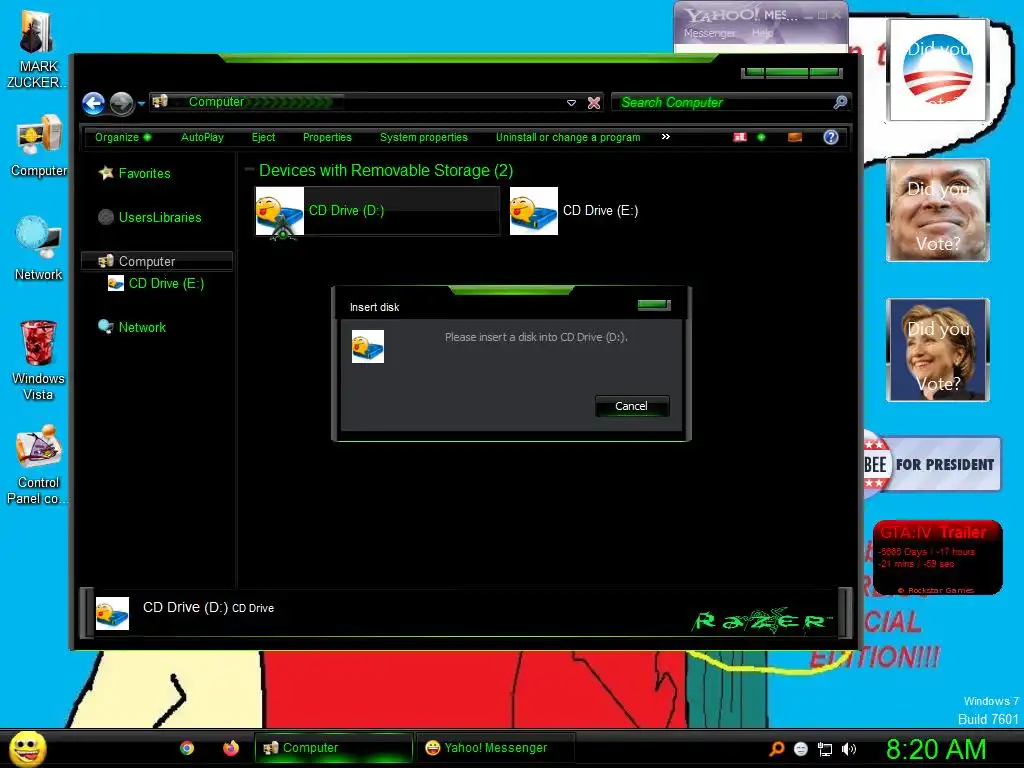Open the Windows Vista recycle bin icon
Viewport: 1024px width, 768px height.
38,360
